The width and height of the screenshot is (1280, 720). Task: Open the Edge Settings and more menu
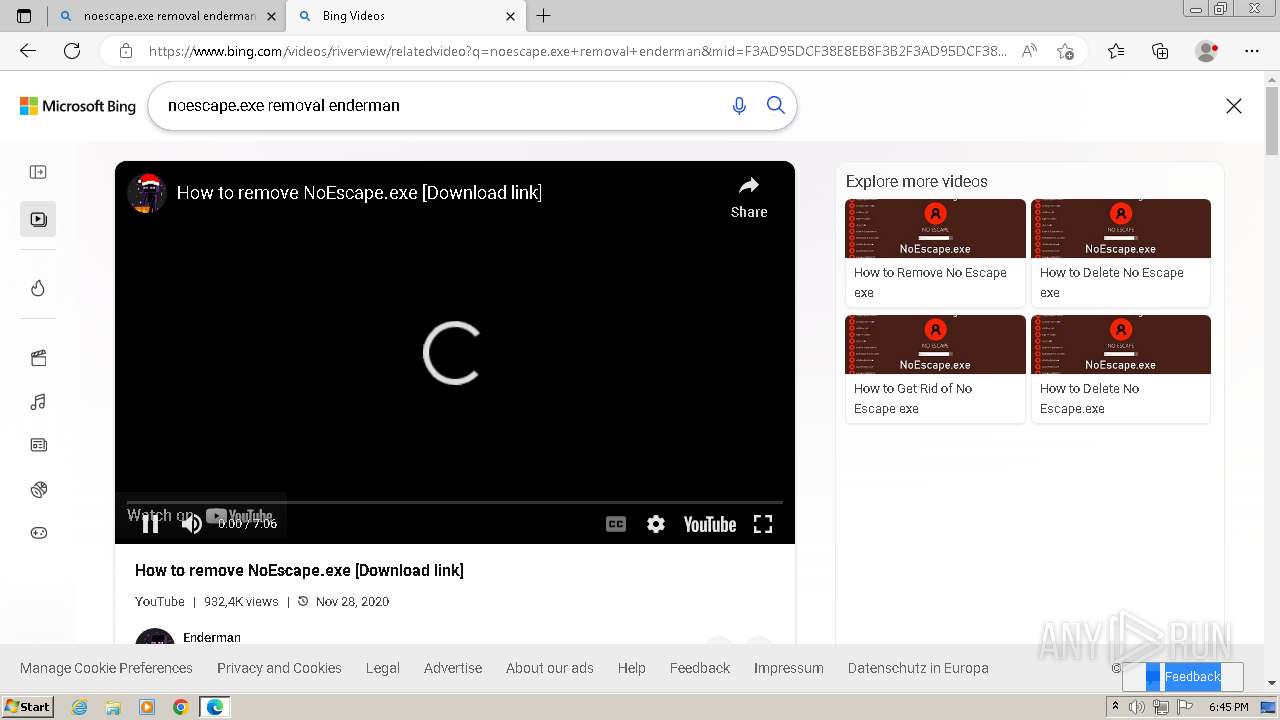point(1252,51)
